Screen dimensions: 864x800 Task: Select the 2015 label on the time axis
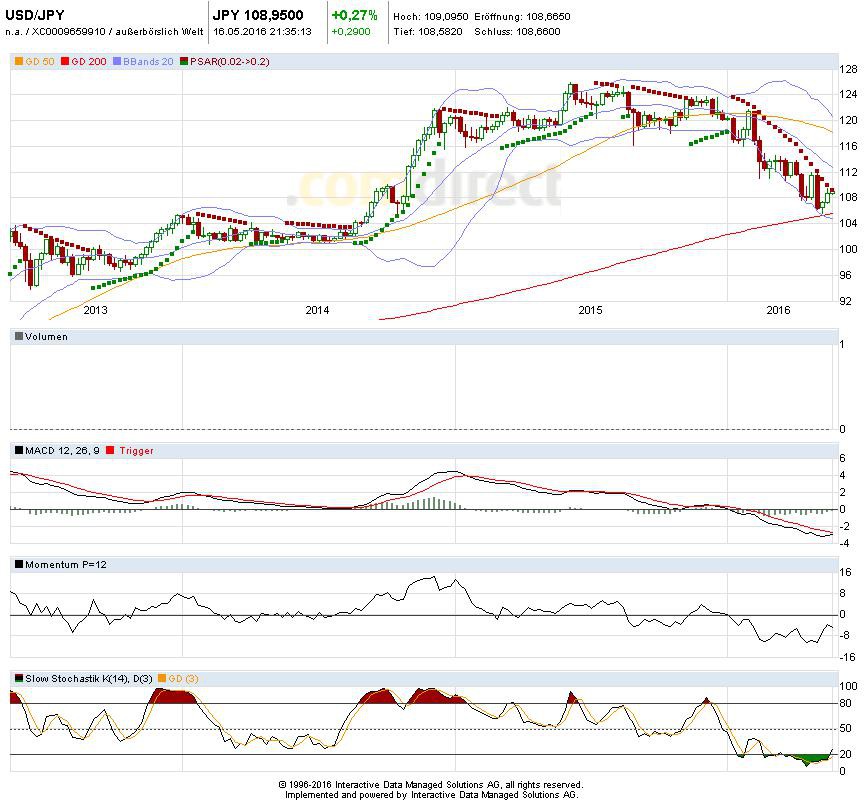pyautogui.click(x=591, y=310)
